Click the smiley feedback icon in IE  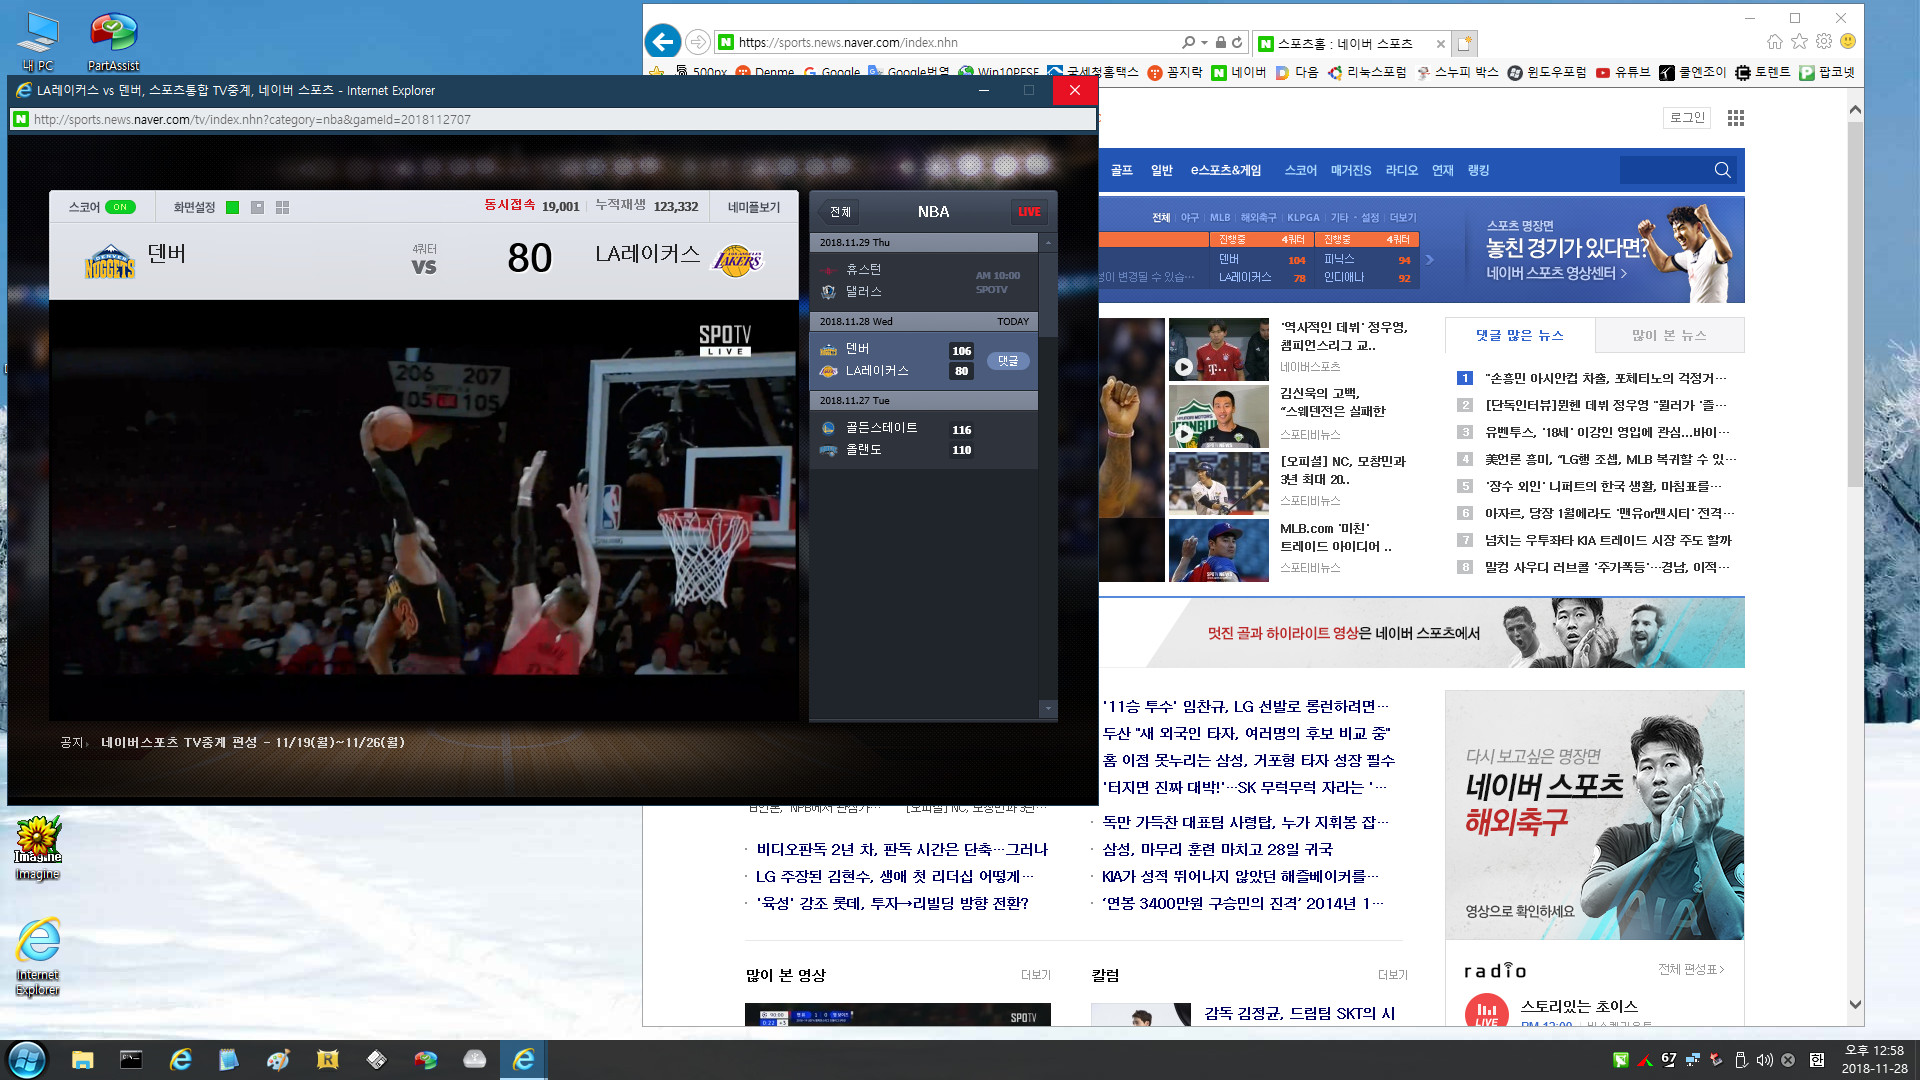[1848, 41]
